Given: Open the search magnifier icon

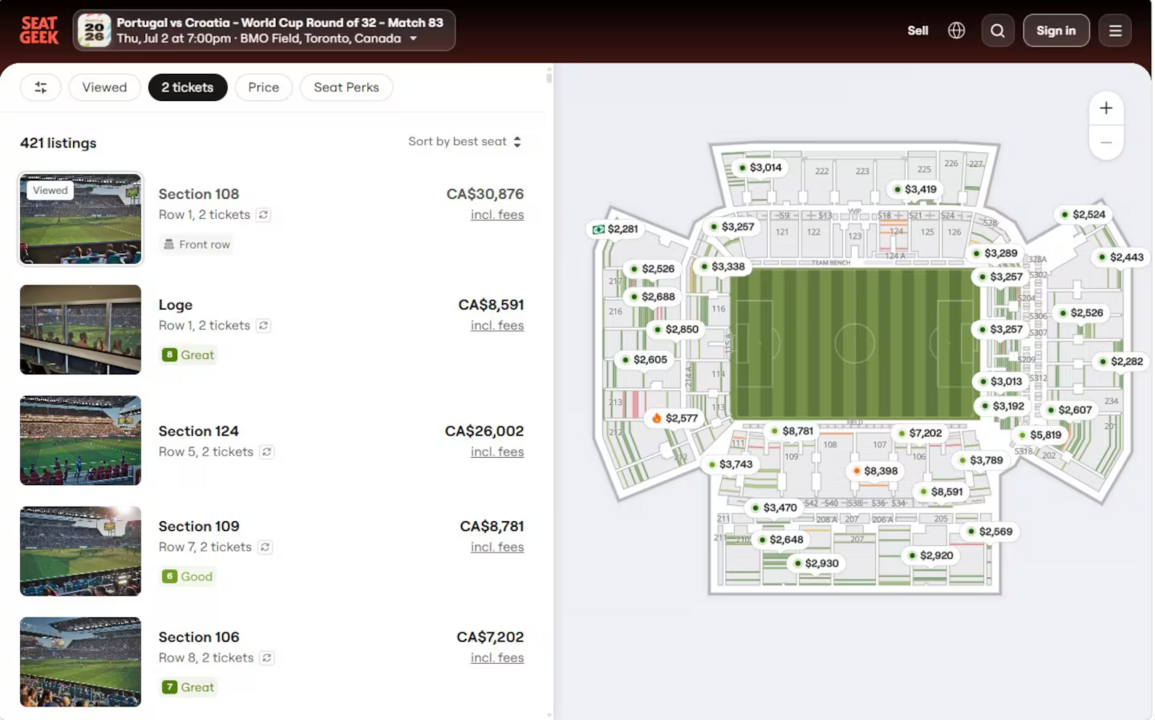Looking at the screenshot, I should pos(997,31).
